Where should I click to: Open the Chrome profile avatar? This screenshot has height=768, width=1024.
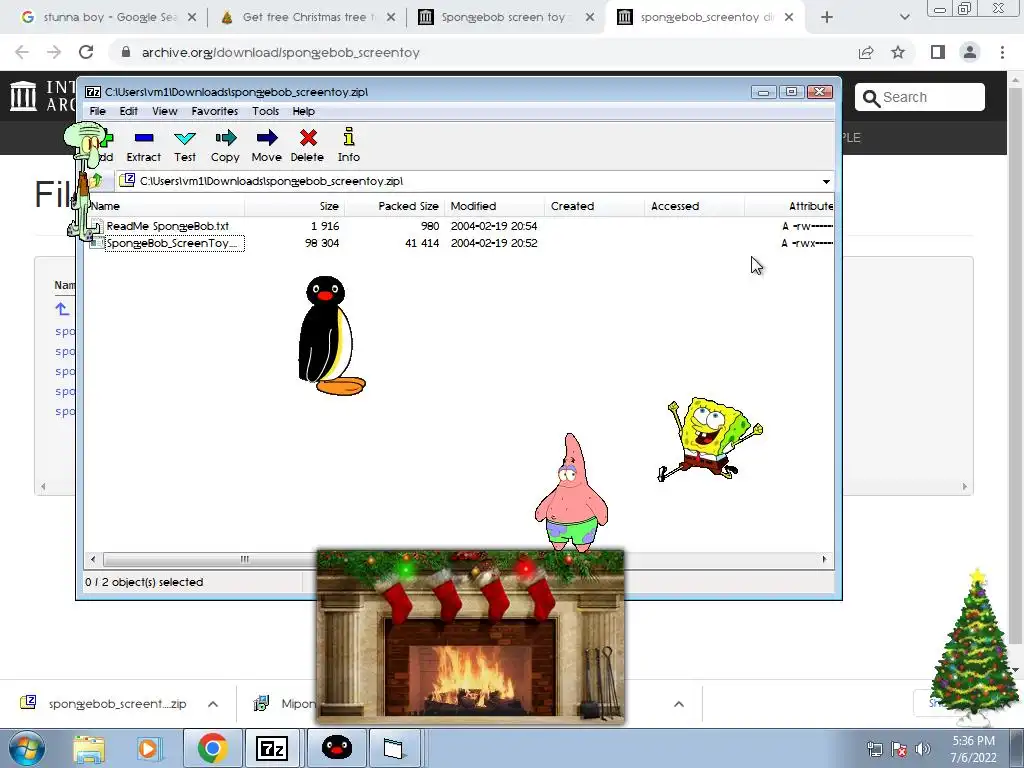click(970, 52)
